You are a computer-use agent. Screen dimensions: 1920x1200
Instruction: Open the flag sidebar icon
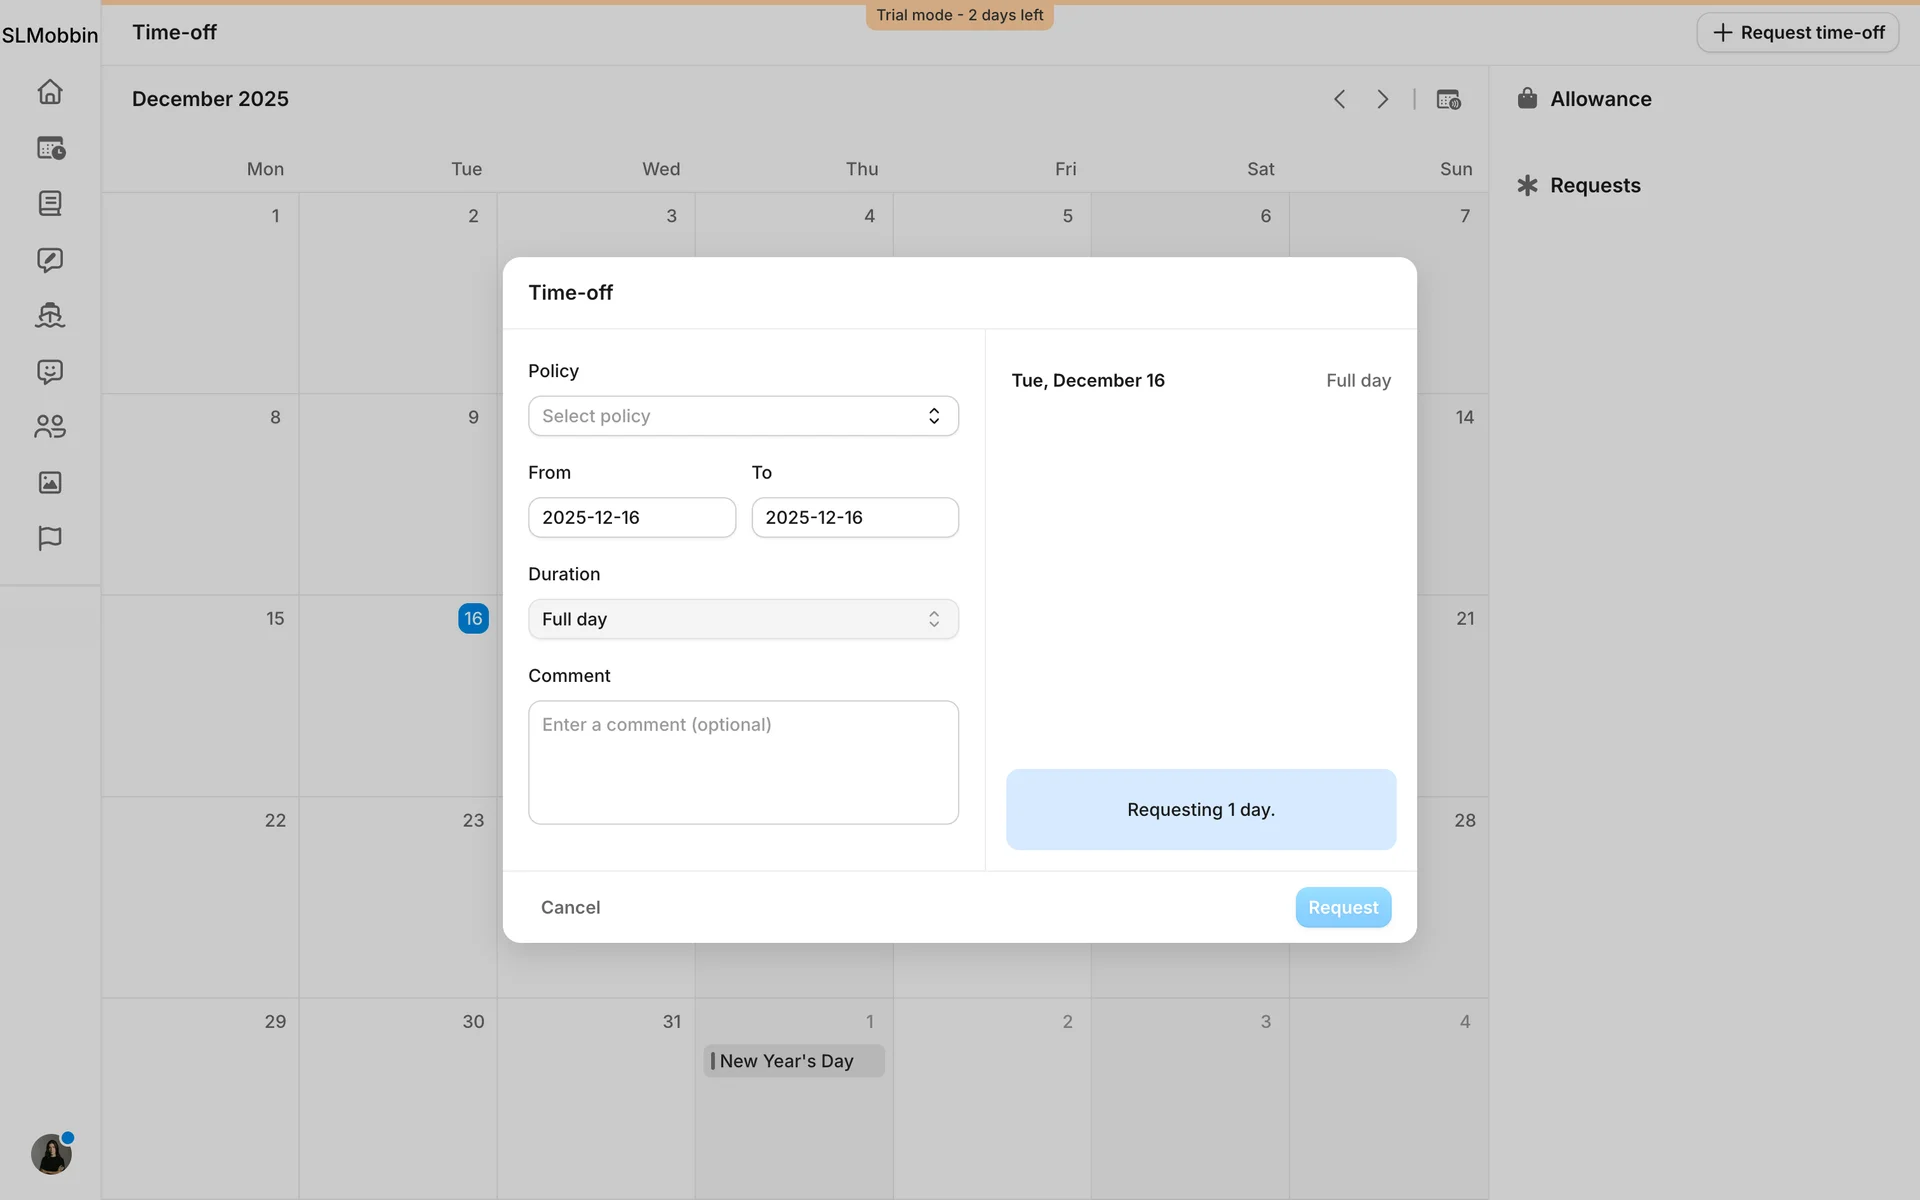click(x=50, y=538)
